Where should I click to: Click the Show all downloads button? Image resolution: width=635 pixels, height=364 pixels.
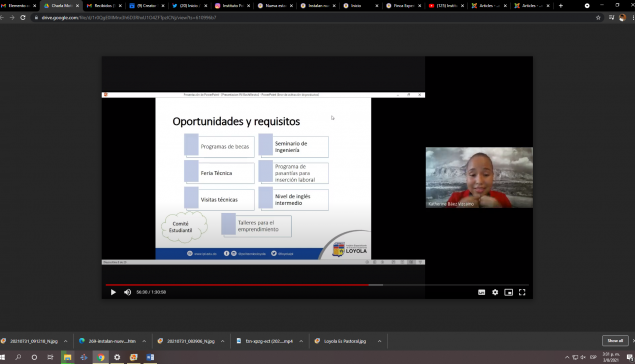[615, 341]
